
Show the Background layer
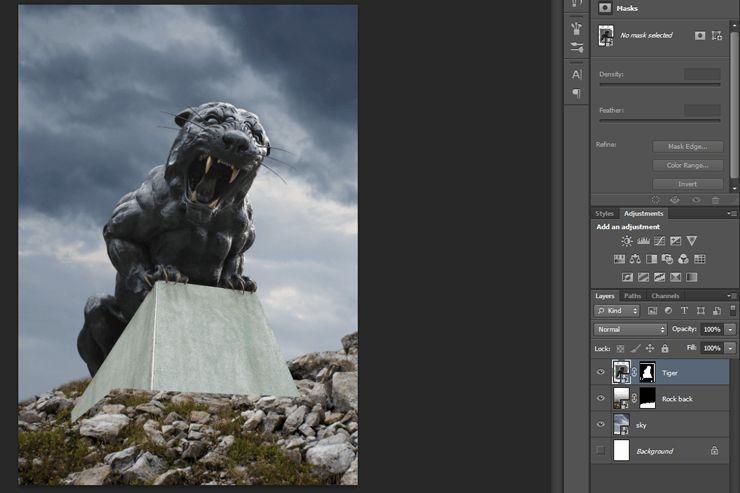tap(601, 451)
